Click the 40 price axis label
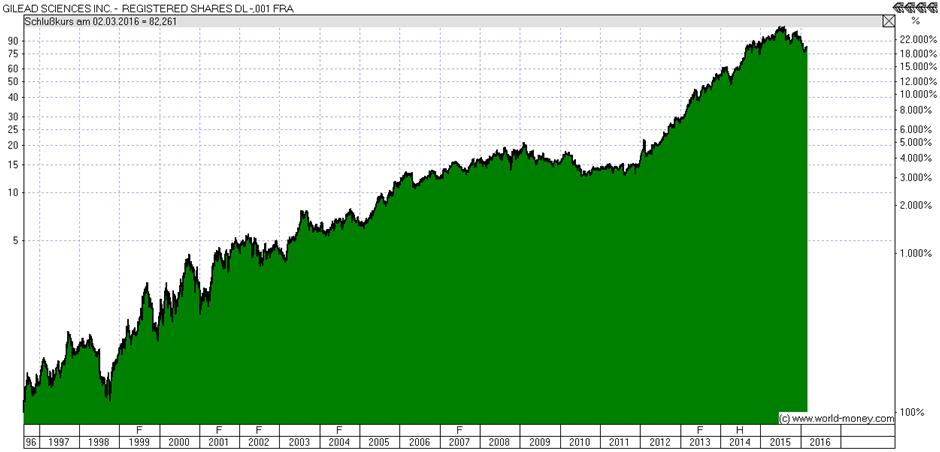Screen dimensions: 940x452 click(x=14, y=97)
